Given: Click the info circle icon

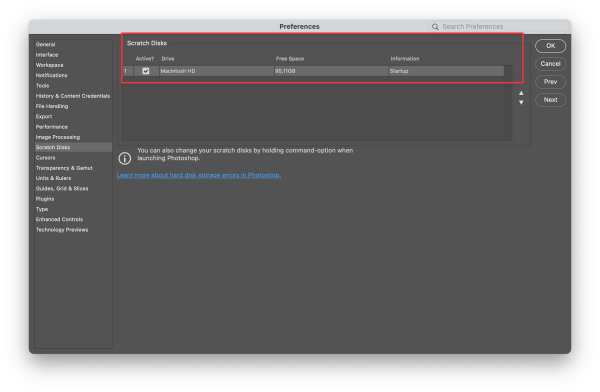Looking at the screenshot, I should click(124, 158).
